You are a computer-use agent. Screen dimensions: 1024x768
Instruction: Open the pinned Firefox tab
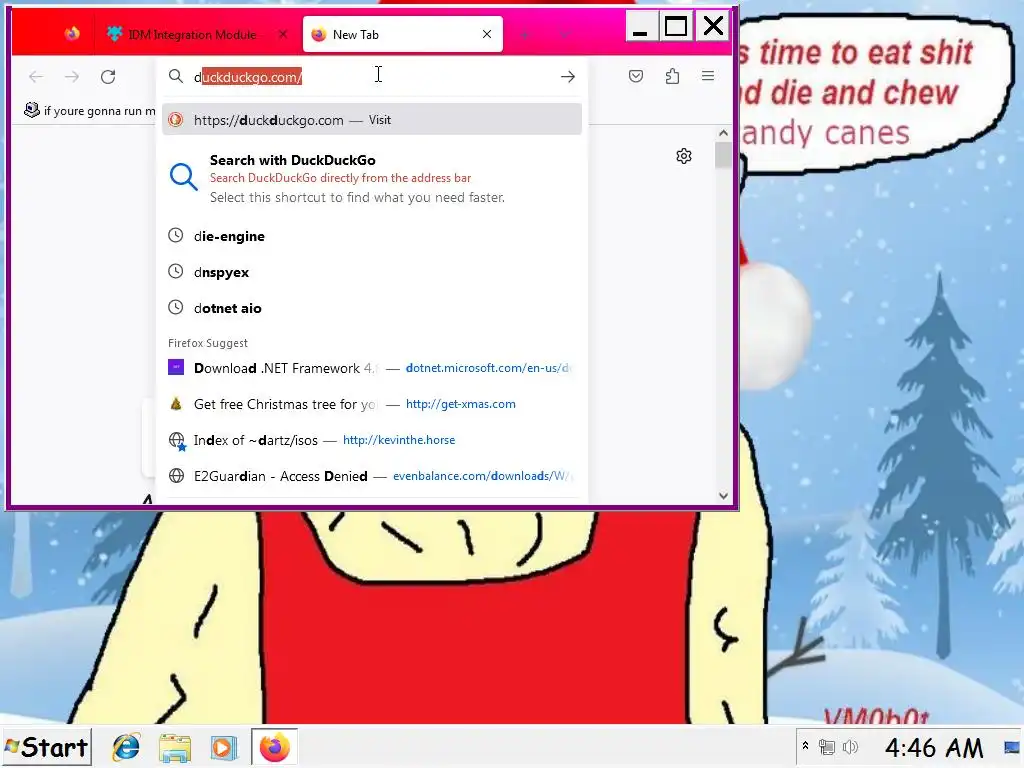(72, 34)
